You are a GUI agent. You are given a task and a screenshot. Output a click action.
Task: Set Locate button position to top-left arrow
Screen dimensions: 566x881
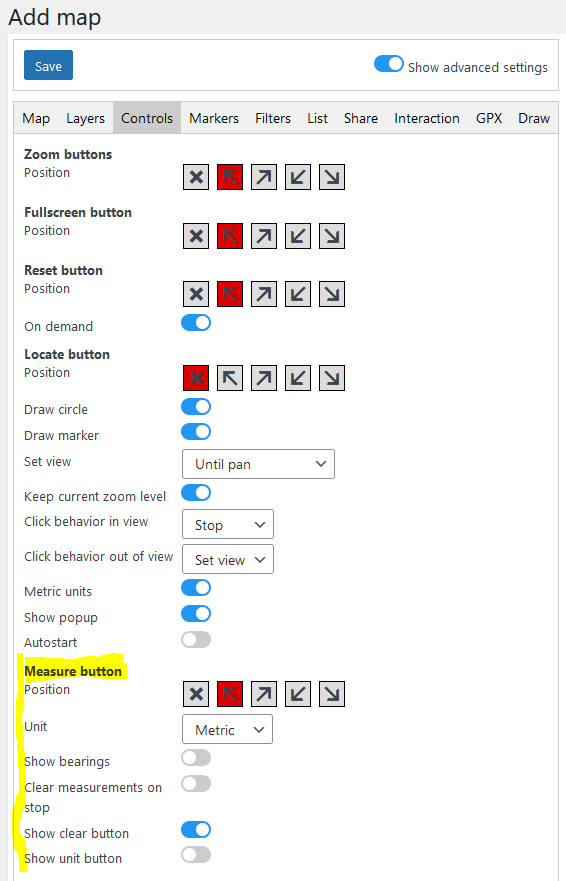pos(230,378)
